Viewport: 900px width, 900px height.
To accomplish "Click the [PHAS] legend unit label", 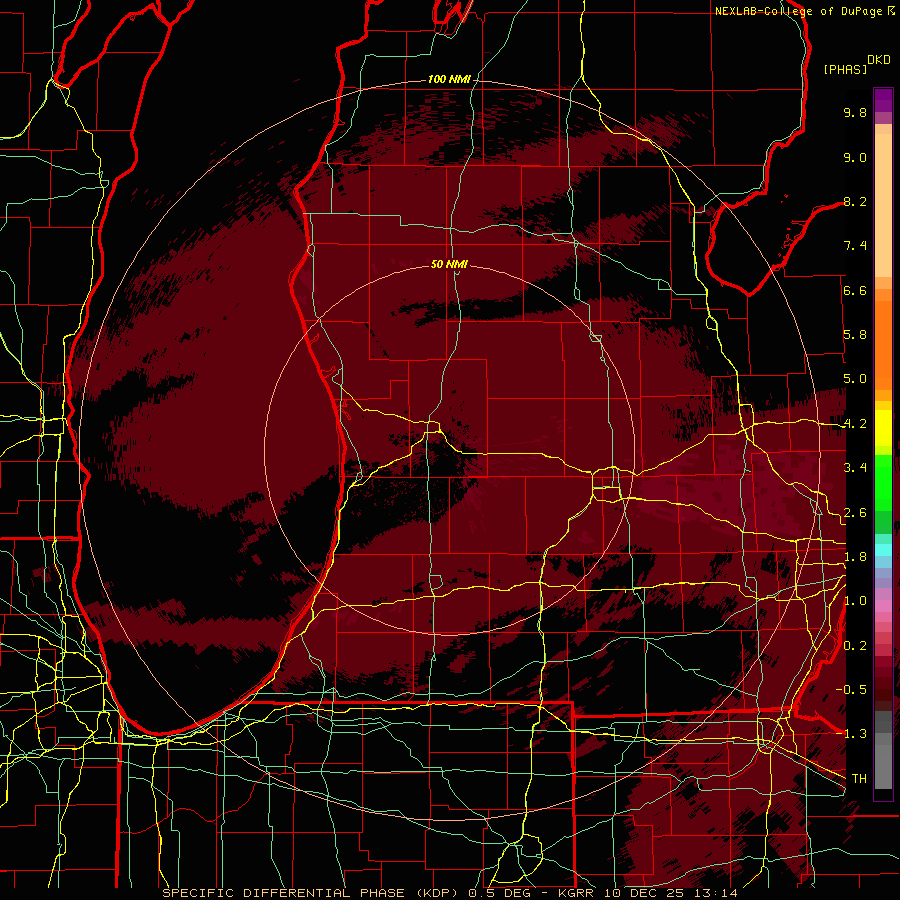I will pos(845,69).
